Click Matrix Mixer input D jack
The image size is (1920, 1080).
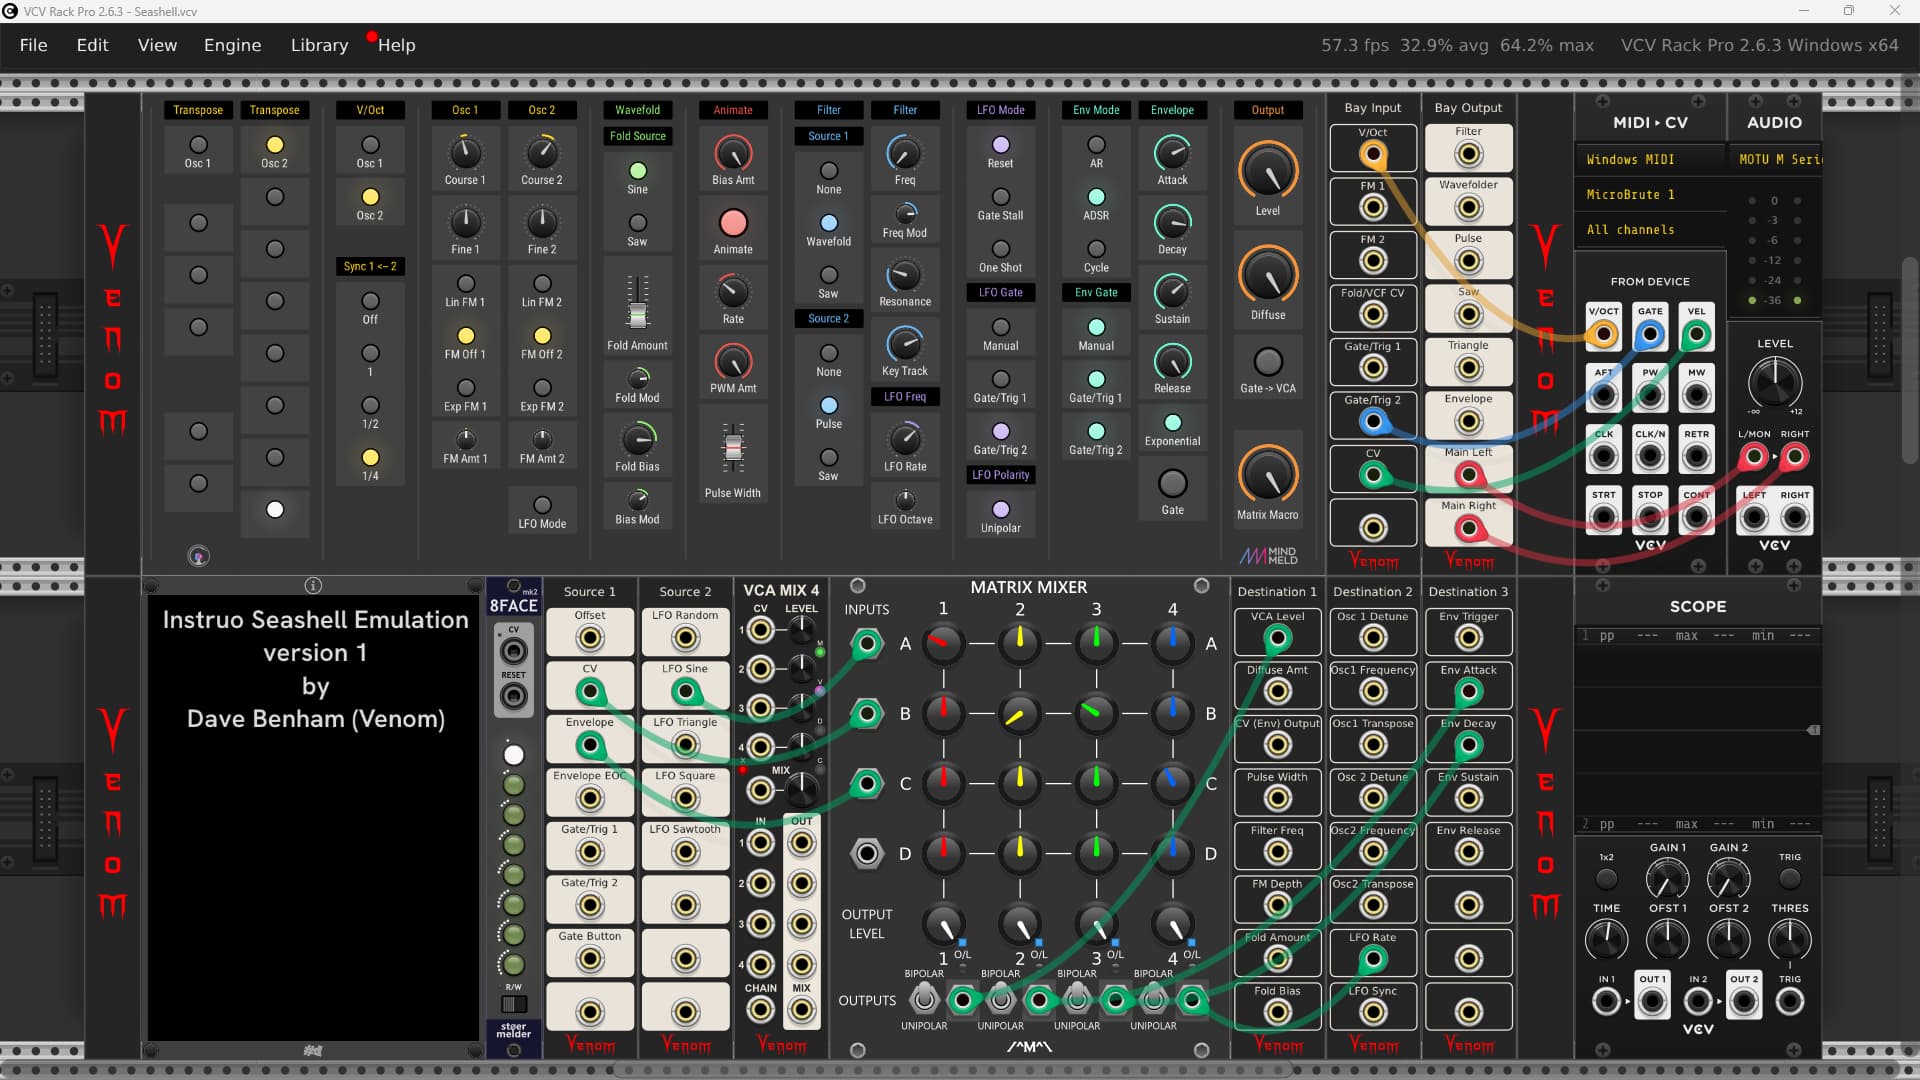(867, 854)
